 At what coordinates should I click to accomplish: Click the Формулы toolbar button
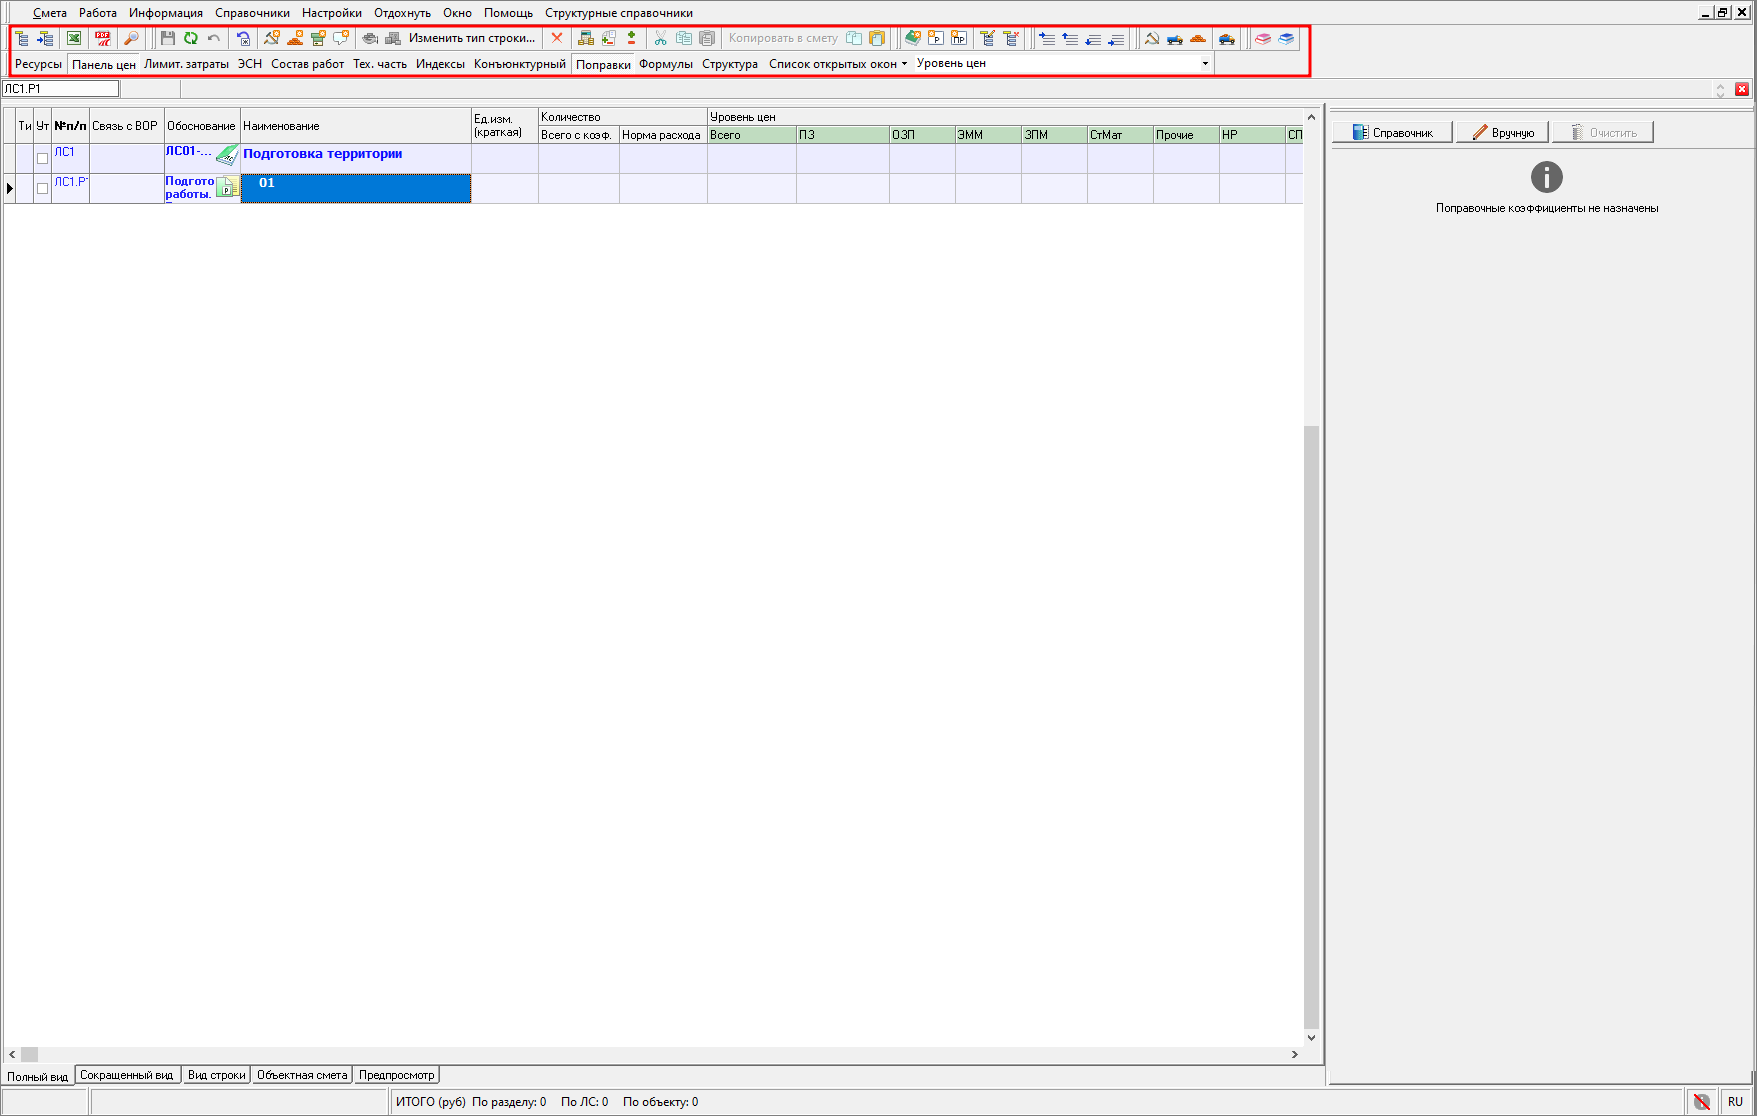666,64
